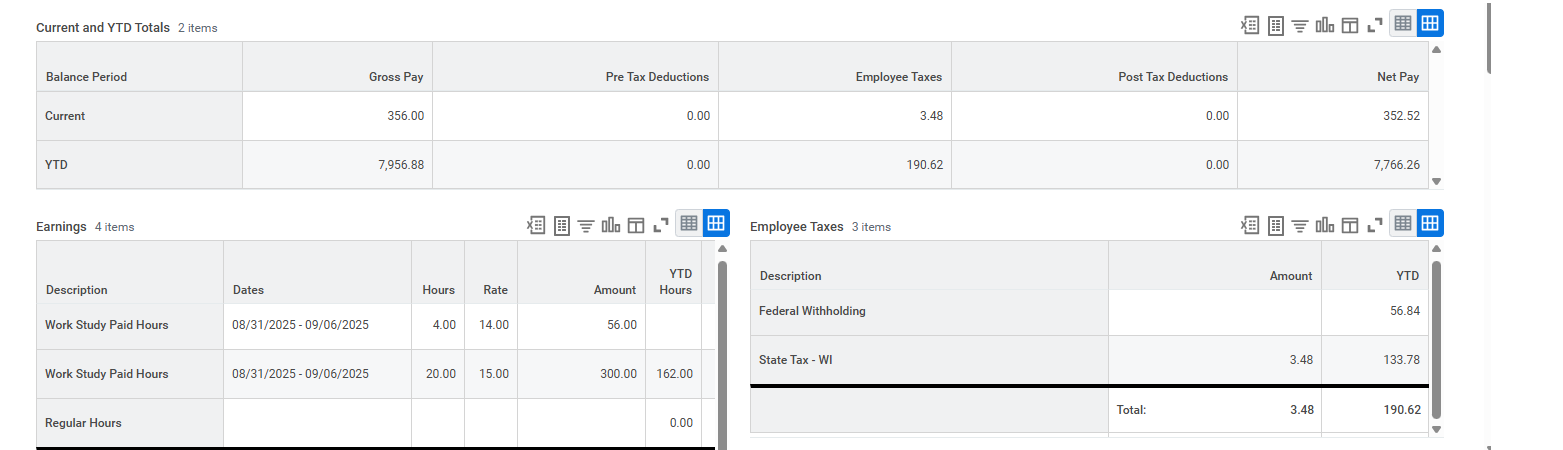Click up arrow of Earnings table scrollbar

(723, 248)
